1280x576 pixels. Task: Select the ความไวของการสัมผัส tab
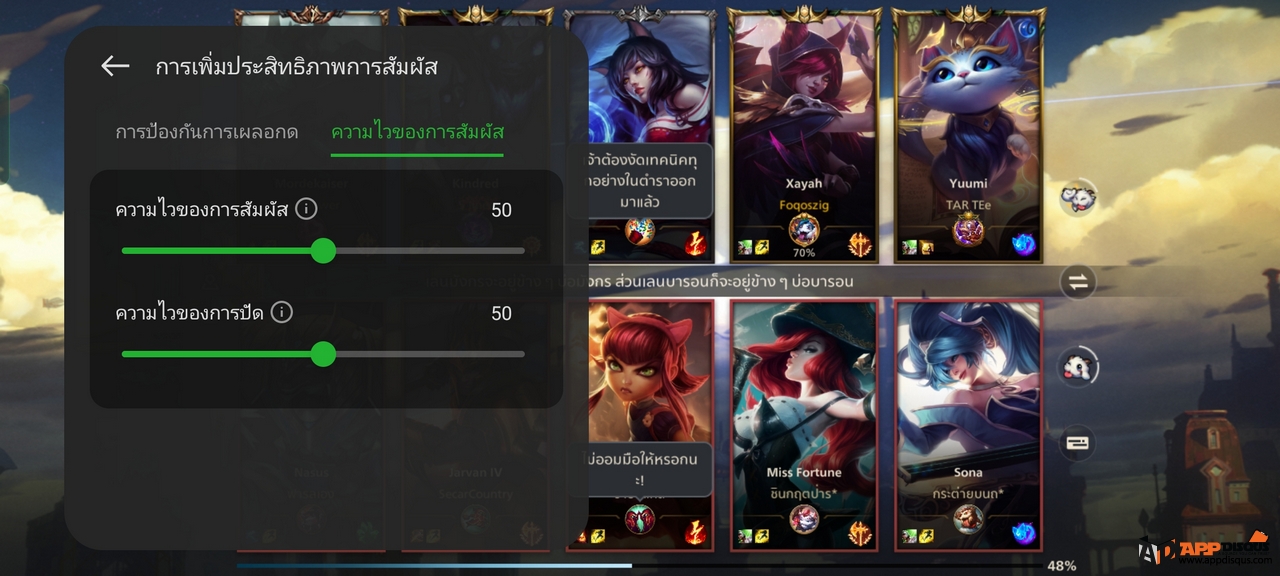pos(417,132)
